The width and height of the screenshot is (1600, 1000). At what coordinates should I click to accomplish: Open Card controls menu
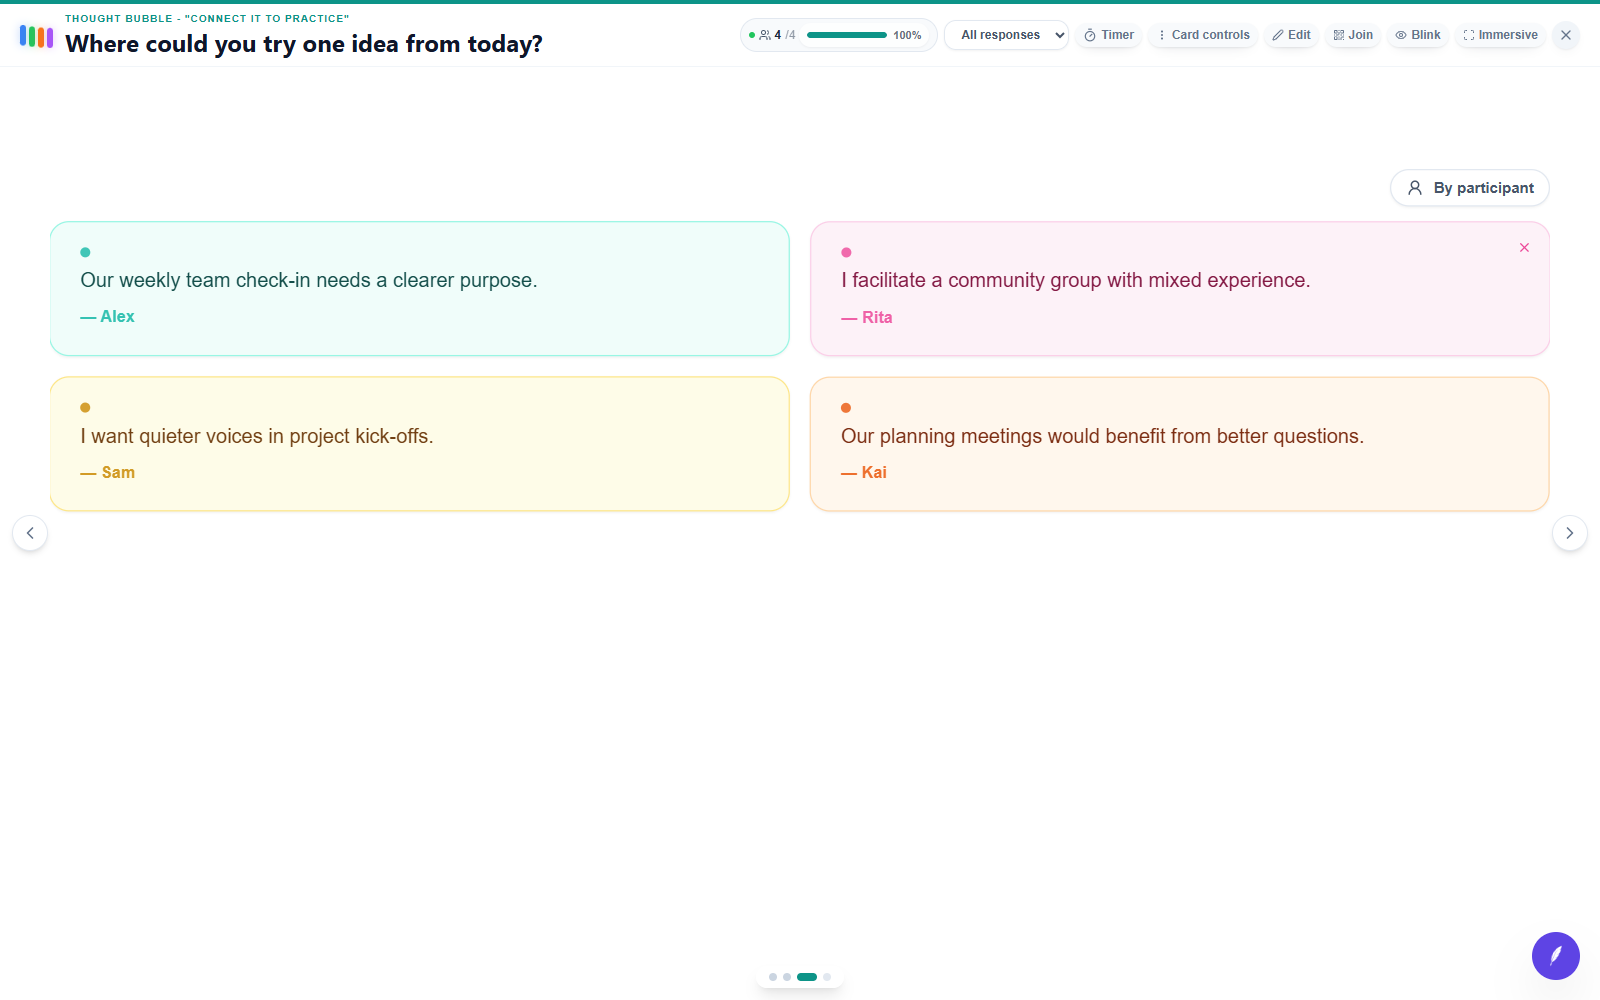(1203, 35)
